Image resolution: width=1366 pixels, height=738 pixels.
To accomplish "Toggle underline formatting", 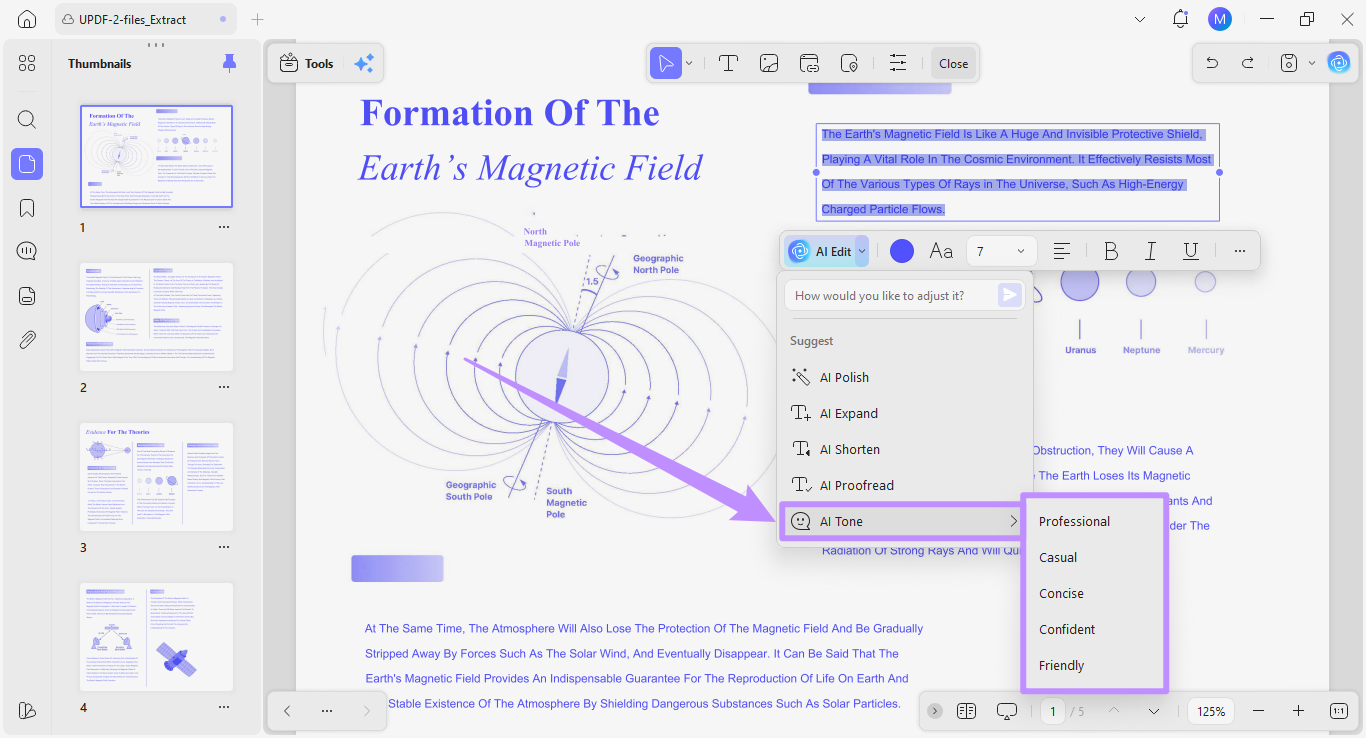I will (x=1190, y=251).
